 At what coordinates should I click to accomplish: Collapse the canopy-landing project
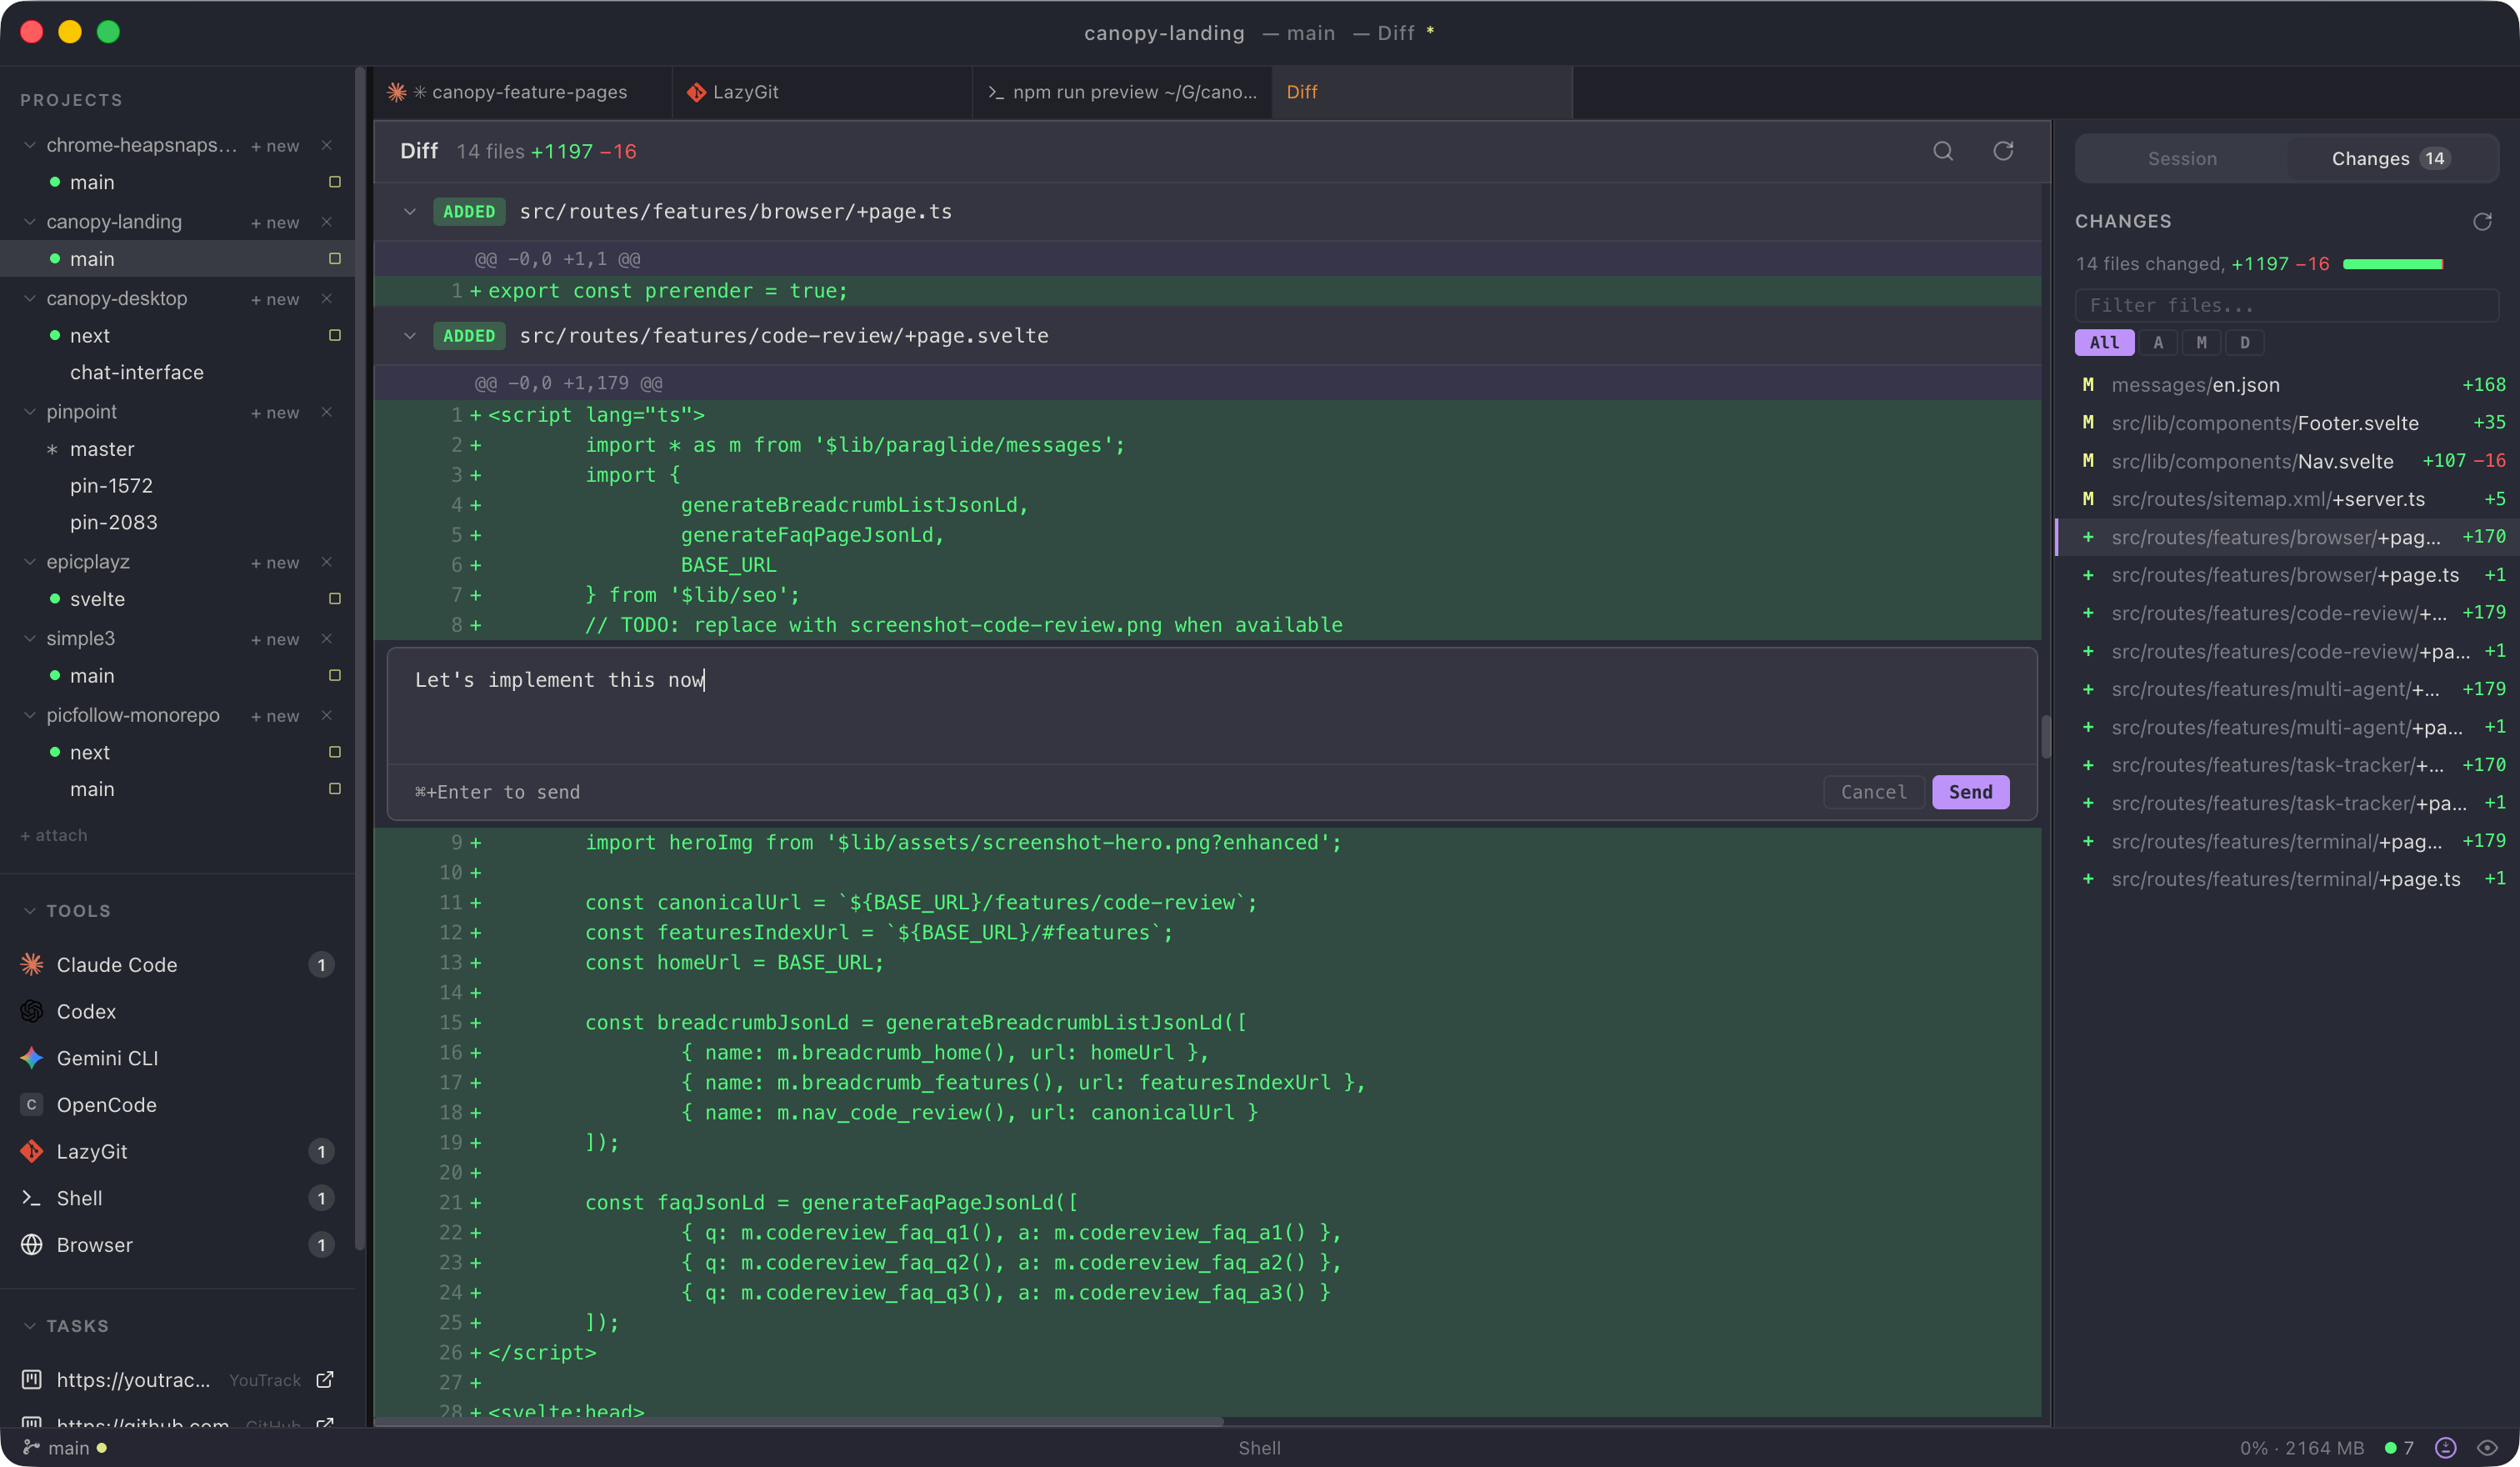click(x=28, y=221)
